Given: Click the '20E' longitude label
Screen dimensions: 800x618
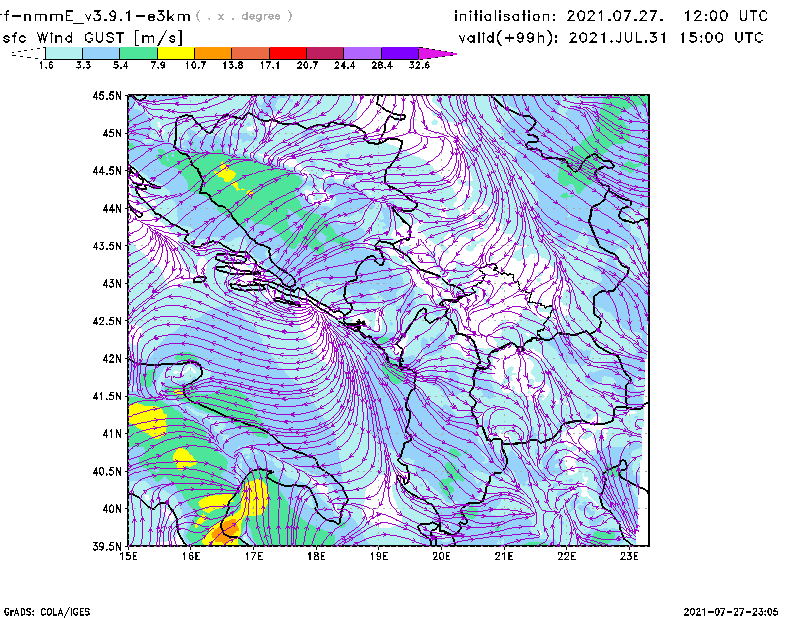Looking at the screenshot, I should tap(441, 556).
